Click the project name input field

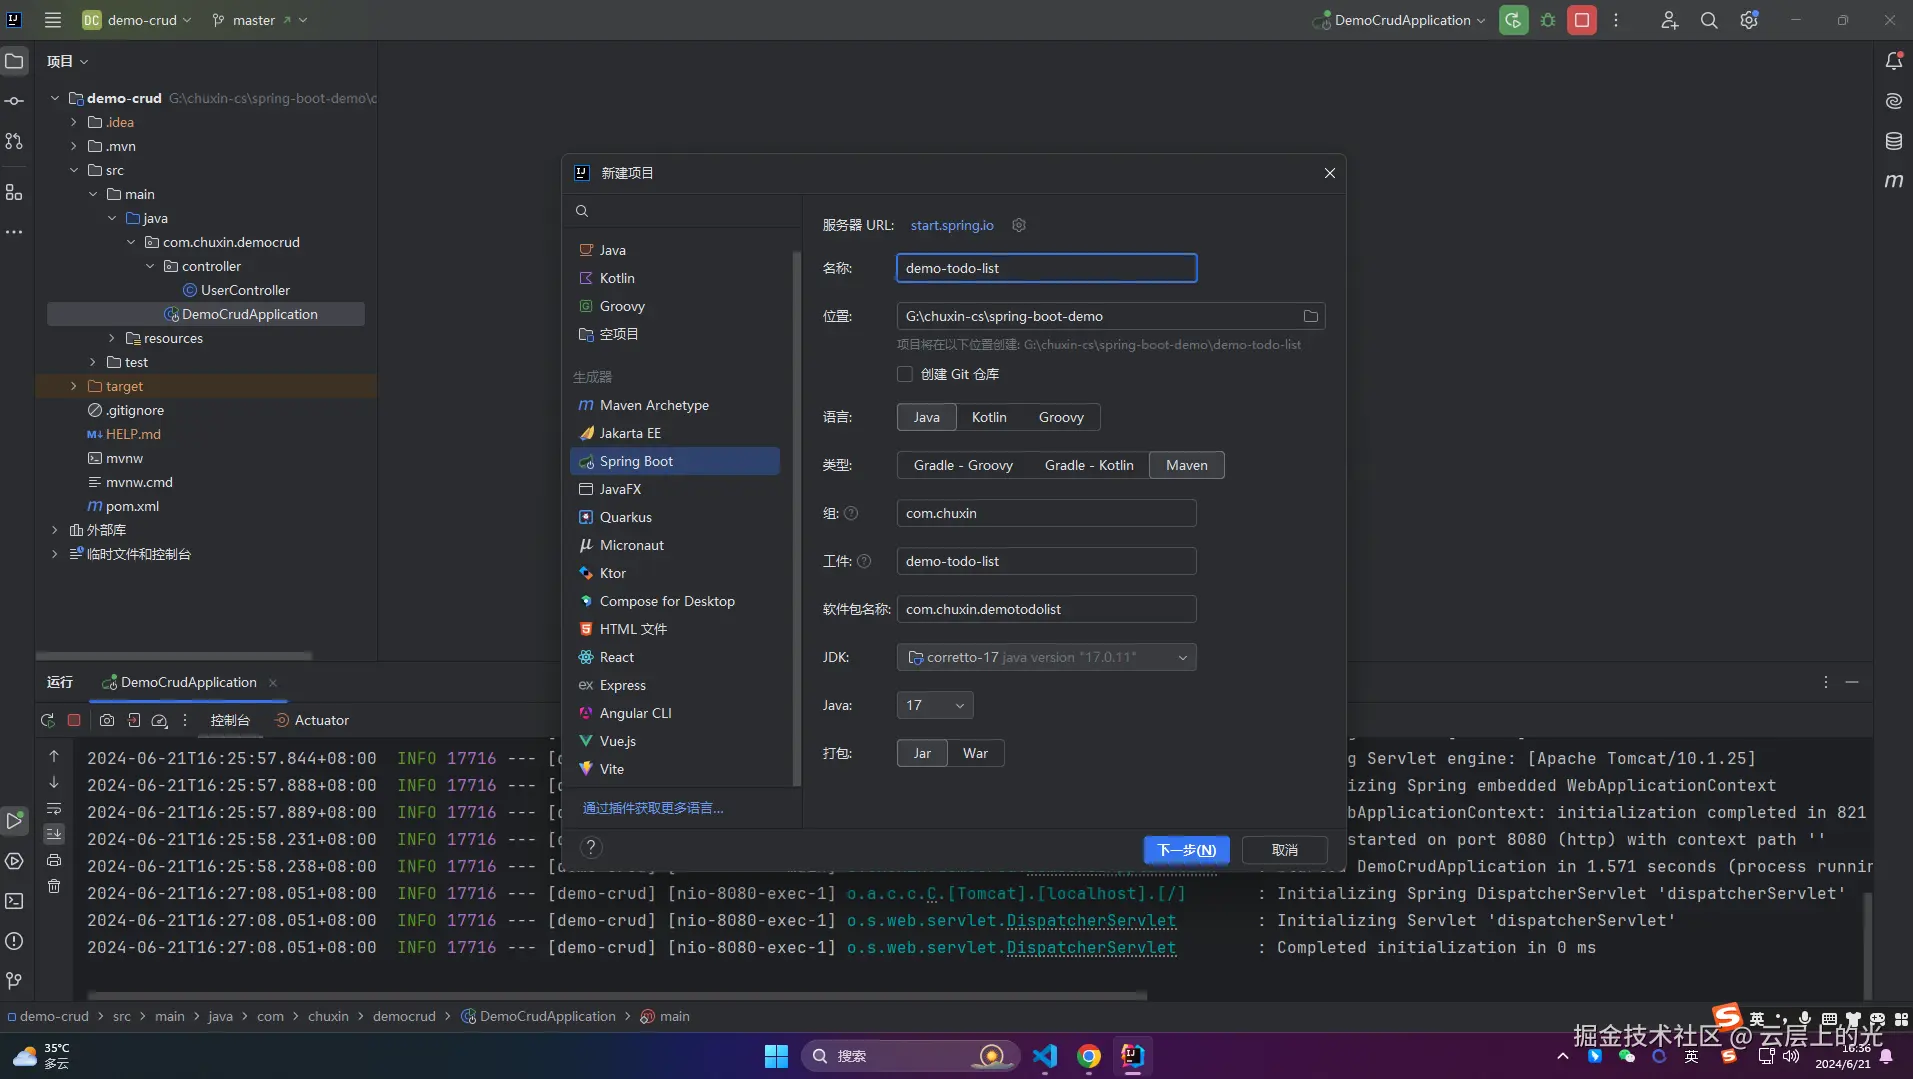1046,268
